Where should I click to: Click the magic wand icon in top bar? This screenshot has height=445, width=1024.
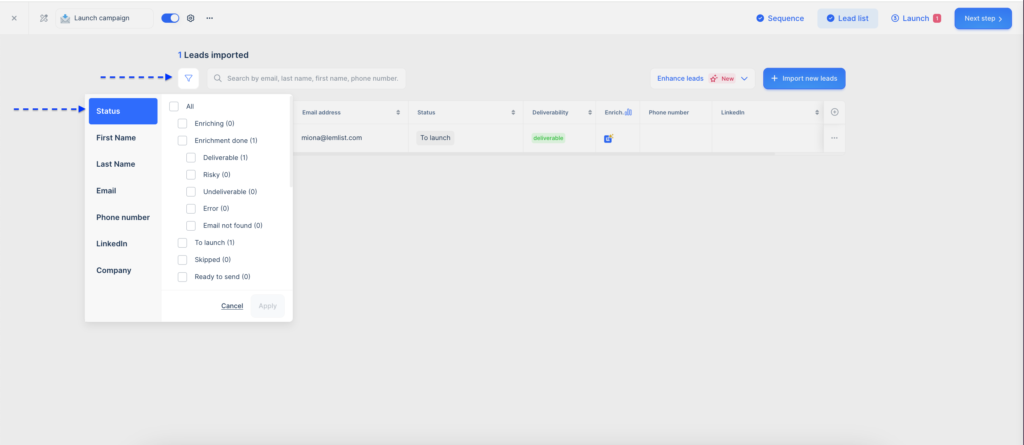point(43,18)
